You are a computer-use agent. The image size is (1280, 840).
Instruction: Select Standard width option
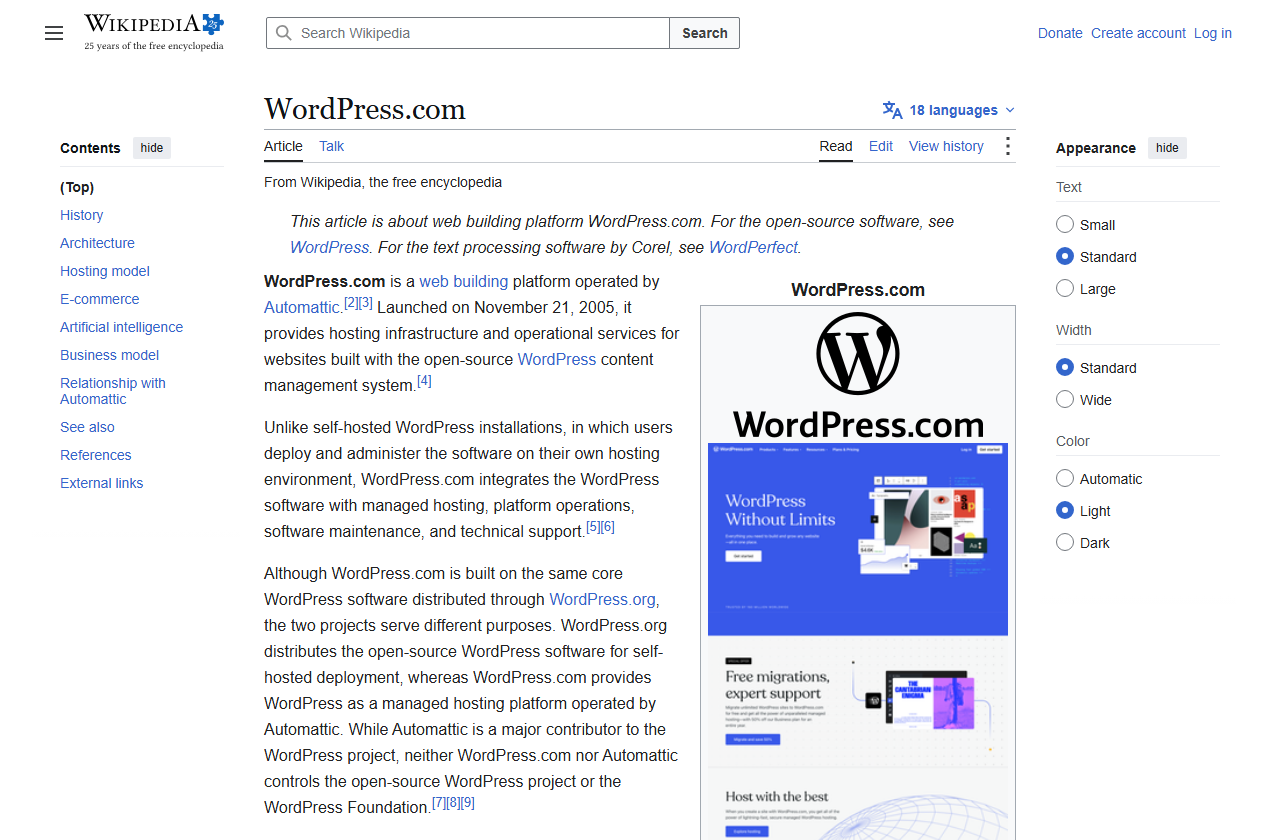click(1065, 368)
